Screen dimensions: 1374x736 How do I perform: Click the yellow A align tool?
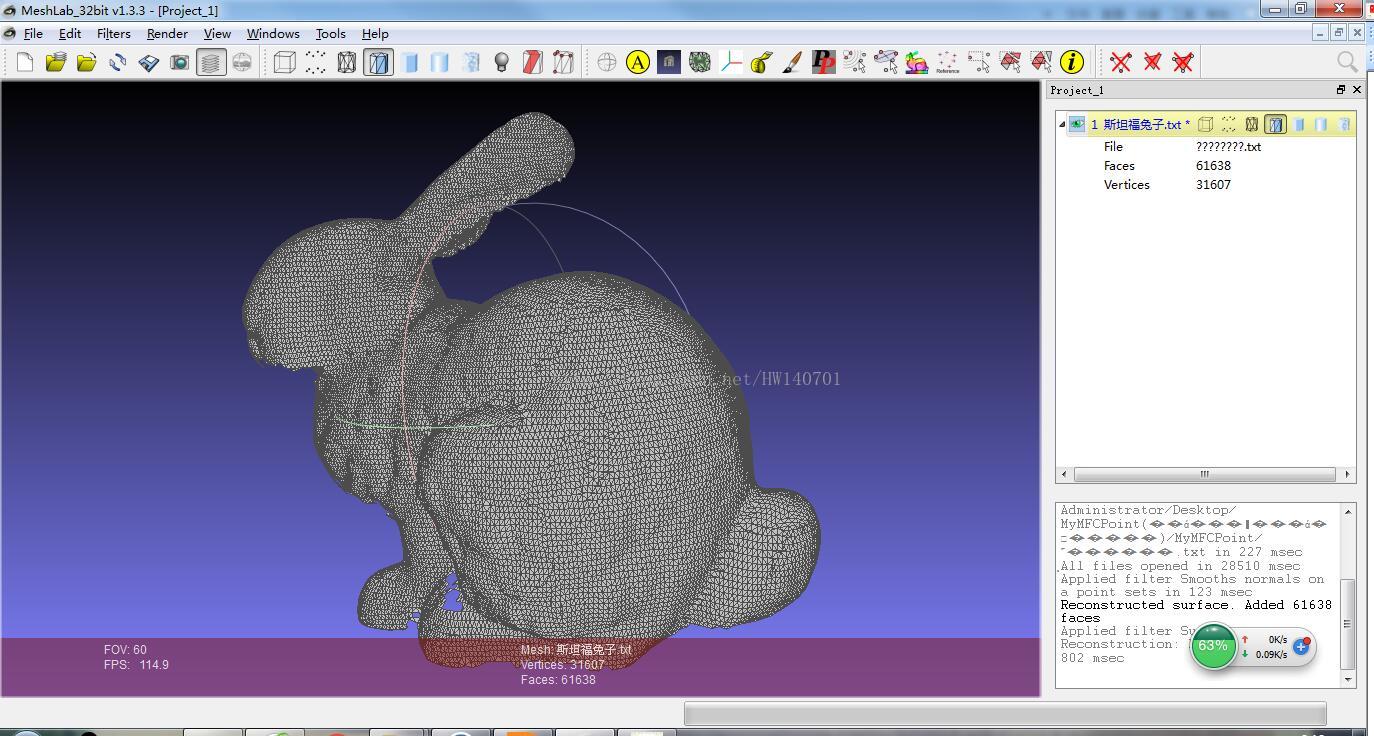pyautogui.click(x=638, y=62)
